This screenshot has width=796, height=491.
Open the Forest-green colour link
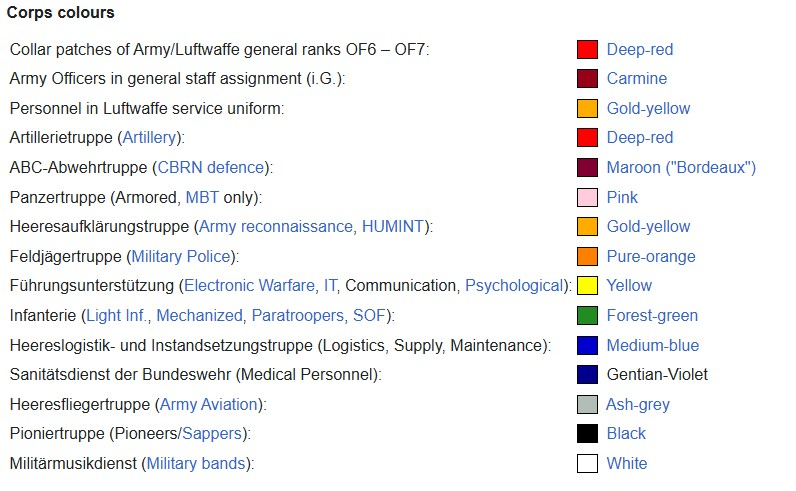pyautogui.click(x=652, y=316)
